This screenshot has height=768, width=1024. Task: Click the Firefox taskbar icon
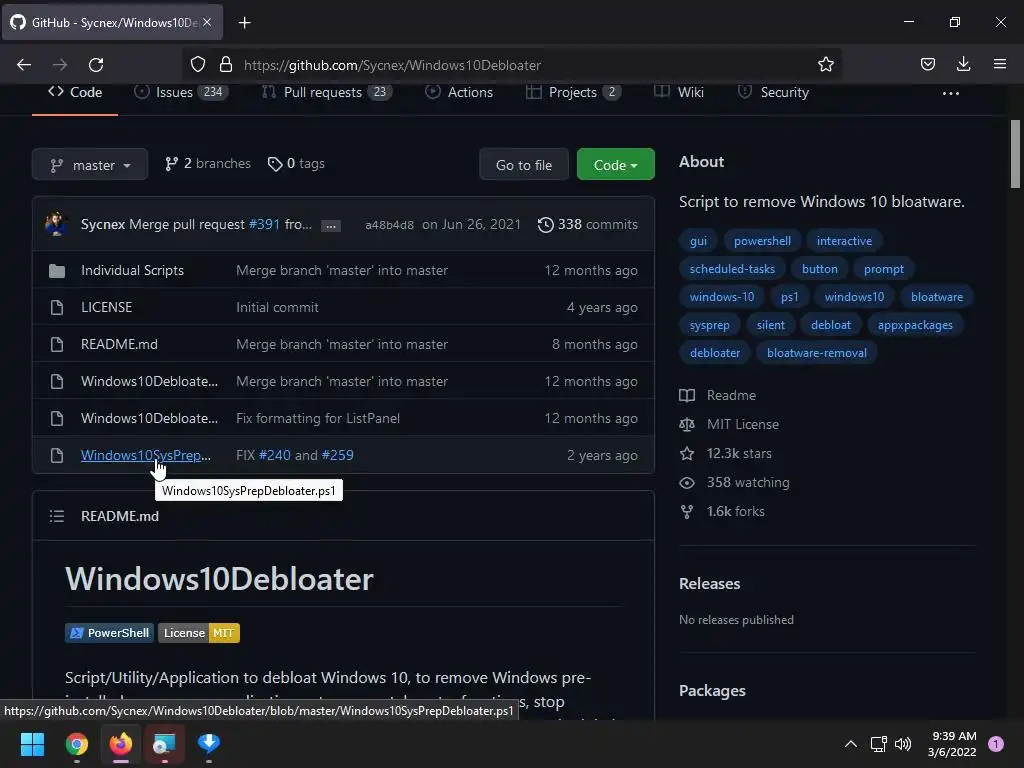(121, 743)
